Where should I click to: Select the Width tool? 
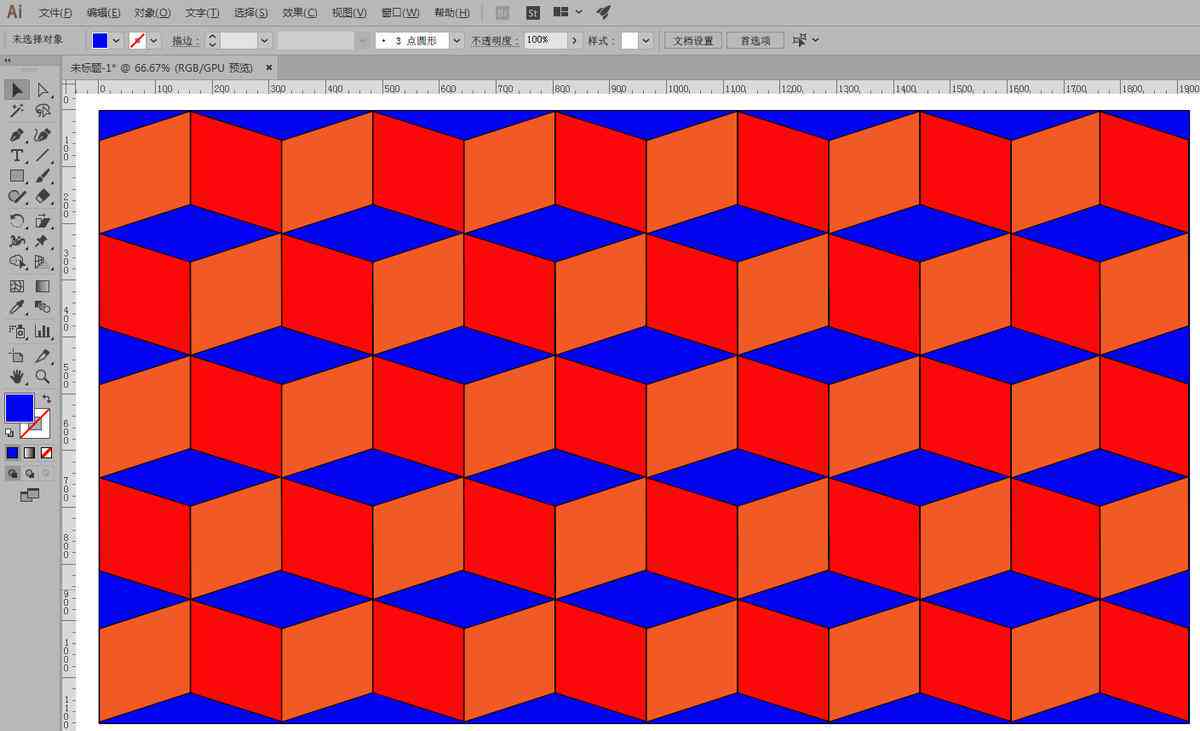(17, 241)
